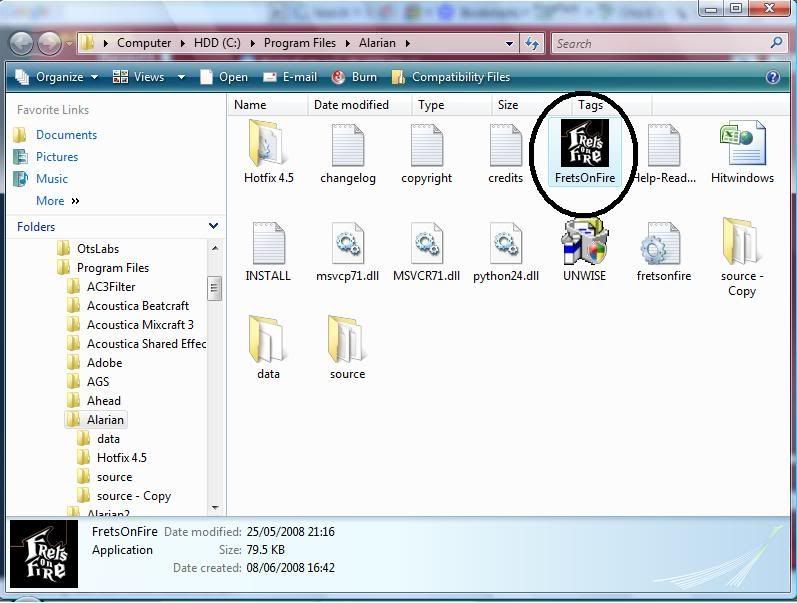Open the address bar history dropdown
Image resolution: width=797 pixels, height=603 pixels.
click(509, 43)
